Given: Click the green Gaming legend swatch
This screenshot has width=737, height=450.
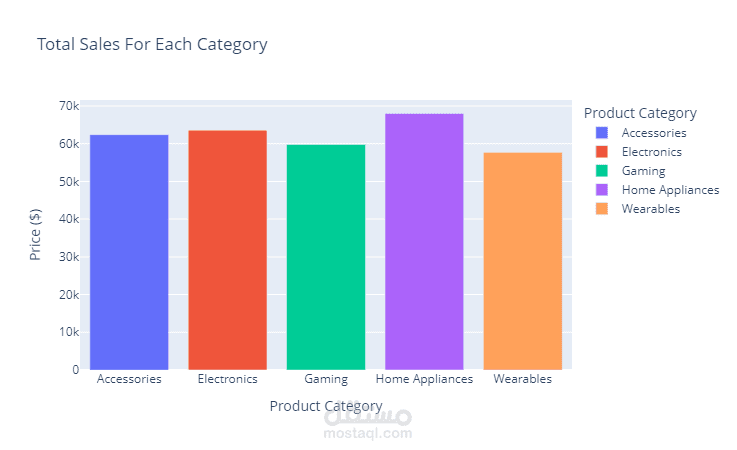Looking at the screenshot, I should click(602, 171).
